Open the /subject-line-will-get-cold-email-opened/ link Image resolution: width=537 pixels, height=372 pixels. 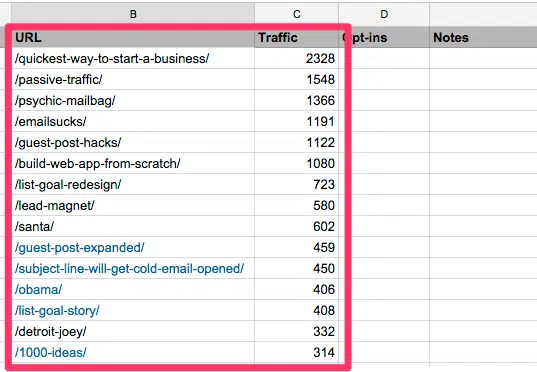(129, 269)
